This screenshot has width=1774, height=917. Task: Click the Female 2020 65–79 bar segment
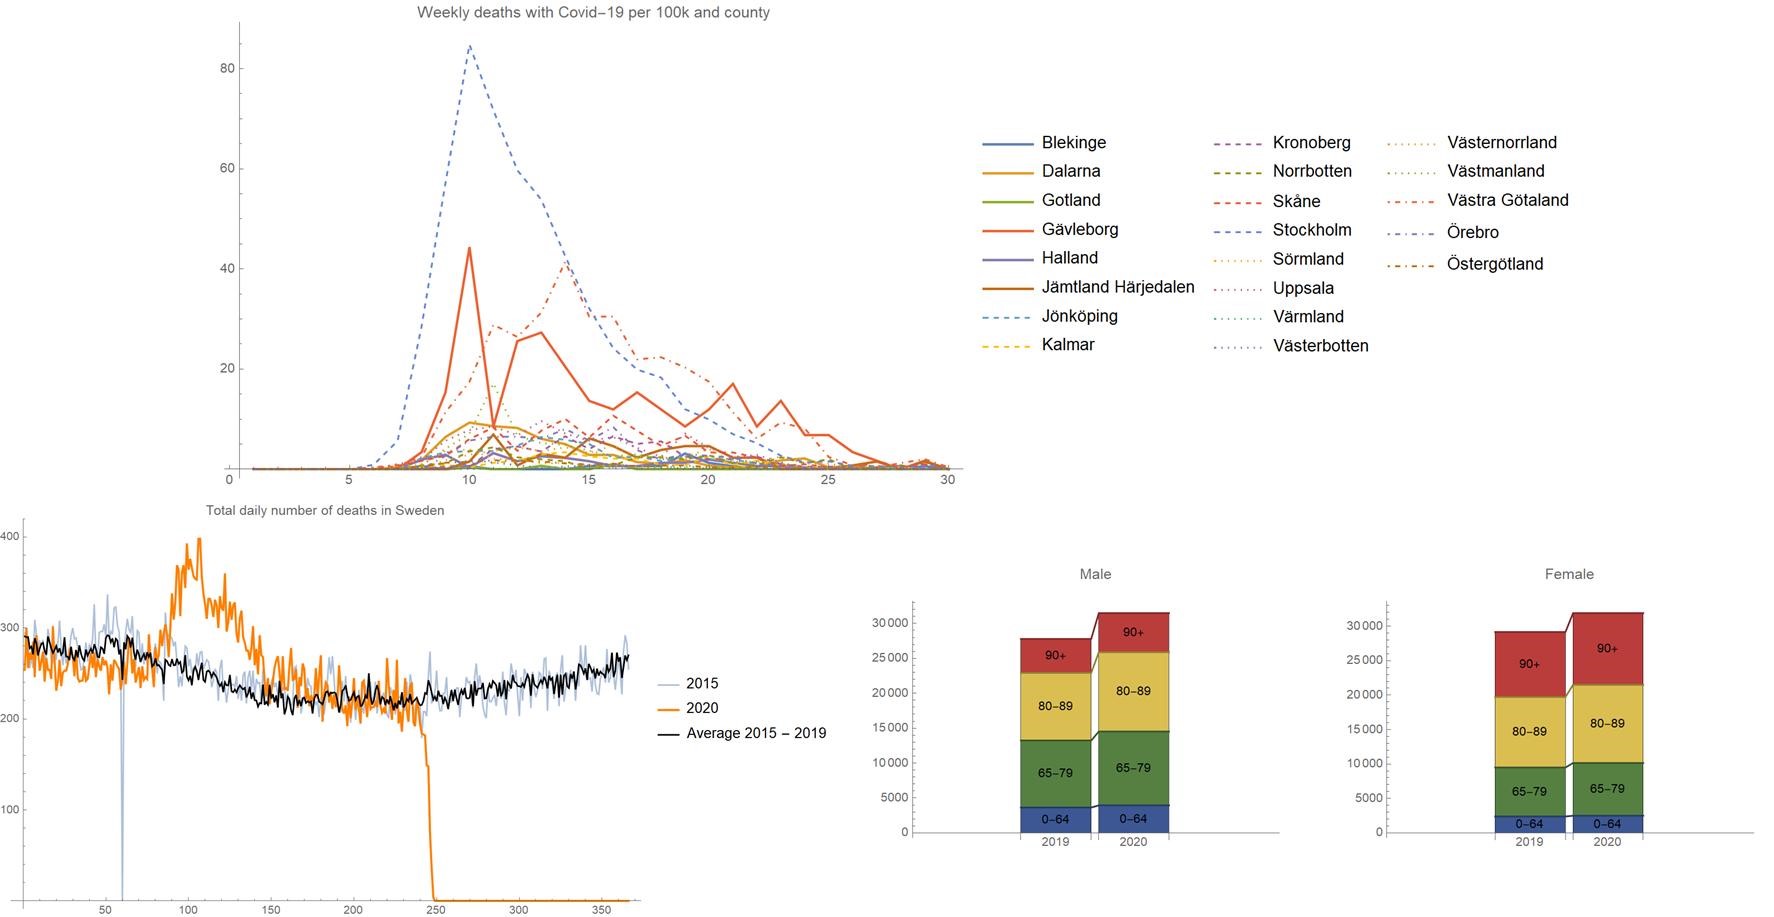coord(1607,789)
